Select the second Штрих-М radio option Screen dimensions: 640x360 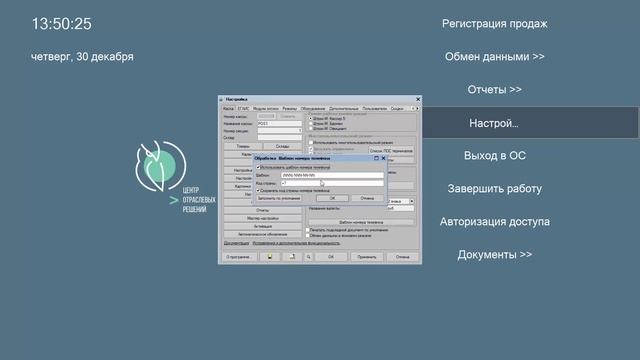pos(311,123)
